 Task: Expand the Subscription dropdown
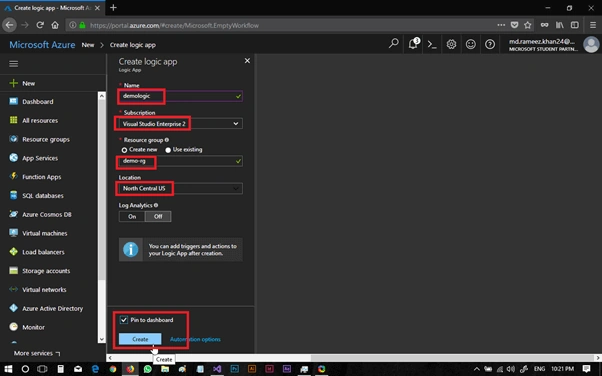pyautogui.click(x=236, y=124)
